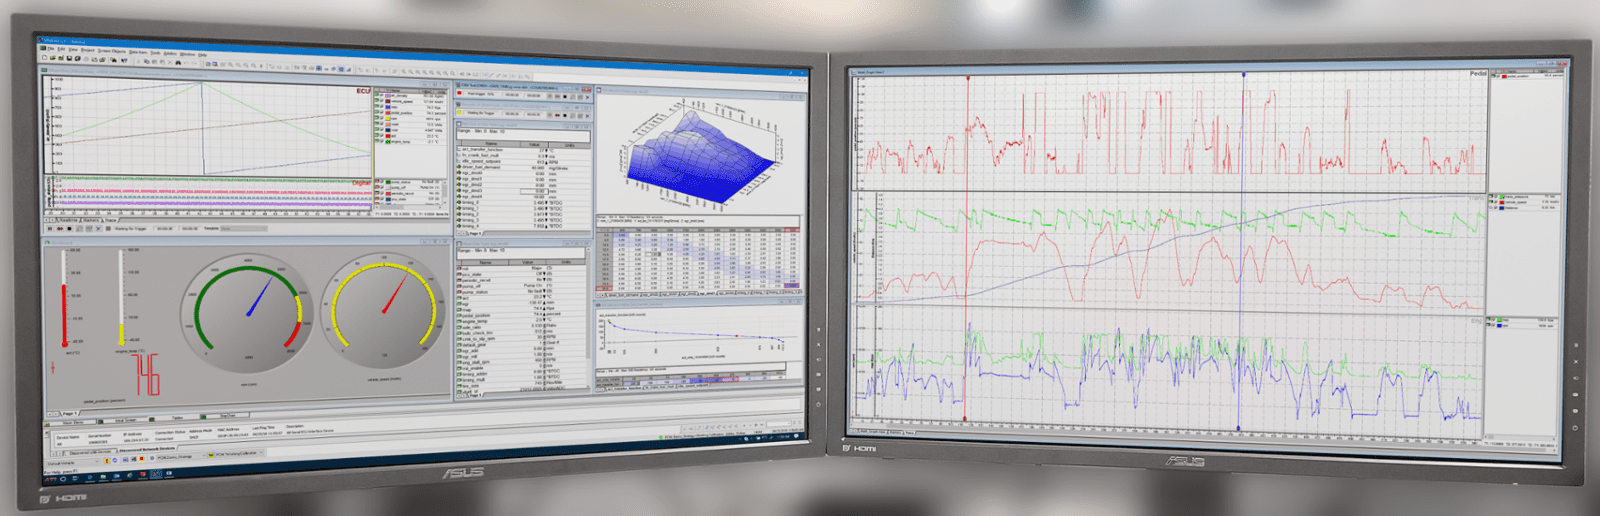1600x516 pixels.
Task: Open the Project menu
Action: (x=88, y=50)
